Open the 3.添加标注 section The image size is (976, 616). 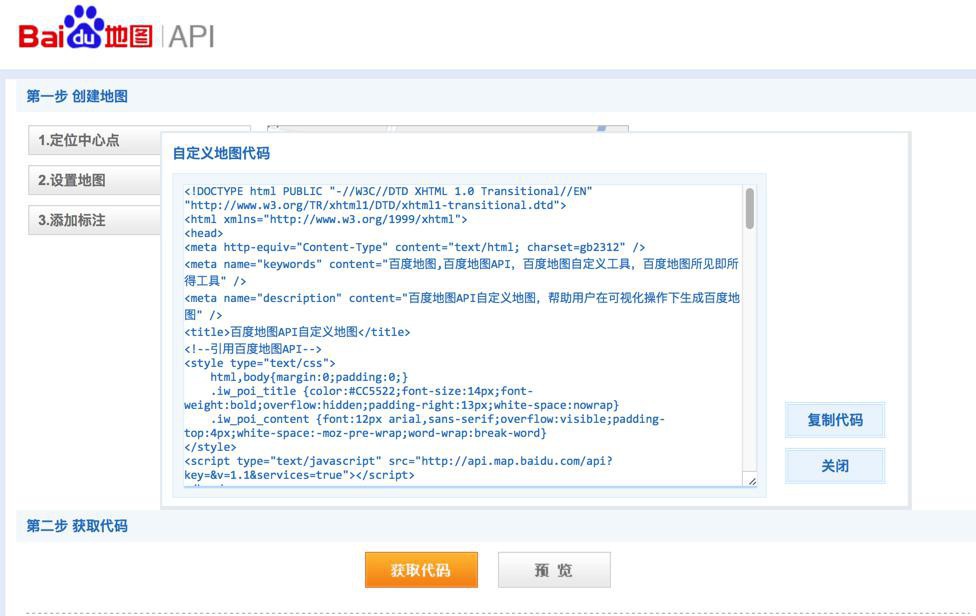pyautogui.click(x=95, y=220)
